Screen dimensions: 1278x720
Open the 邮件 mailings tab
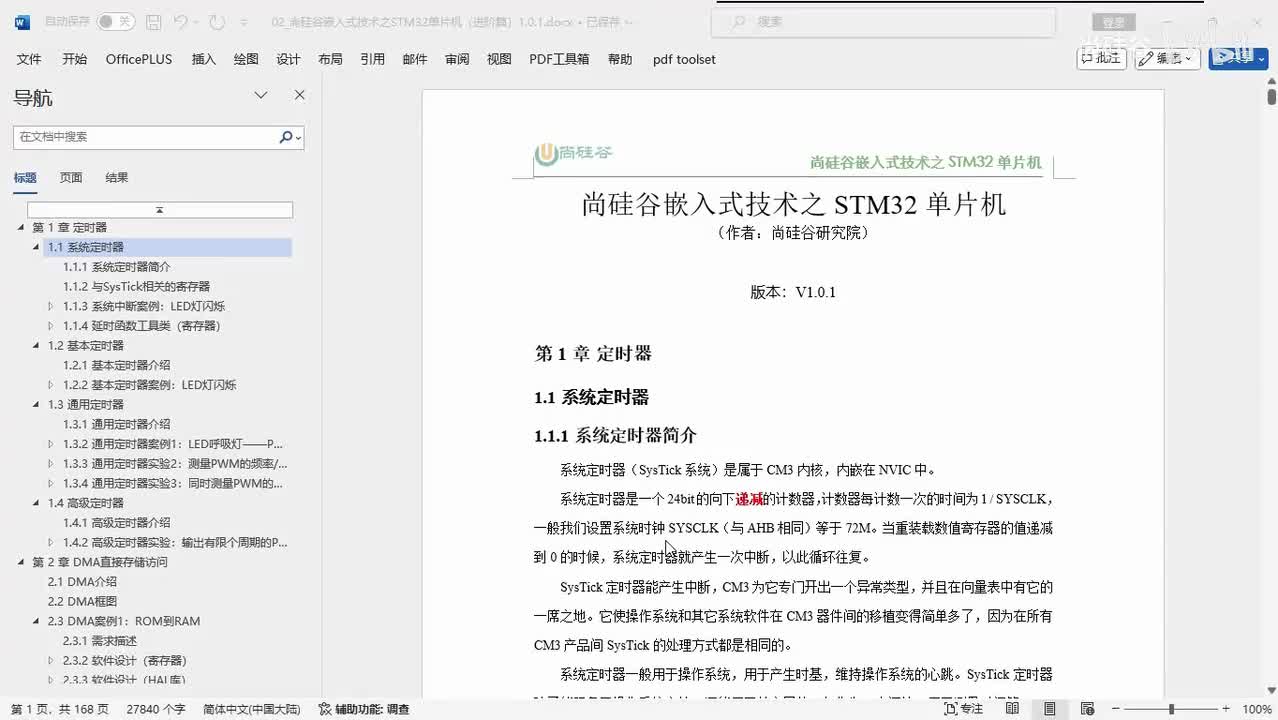pos(415,59)
